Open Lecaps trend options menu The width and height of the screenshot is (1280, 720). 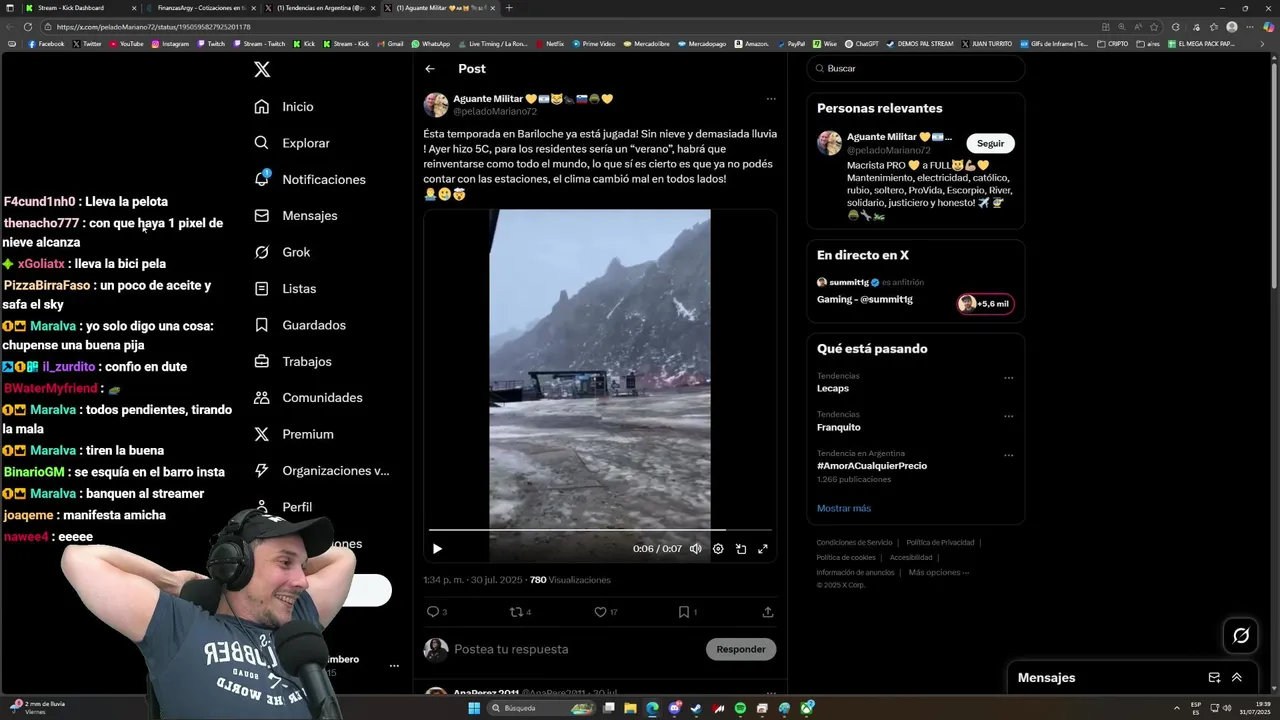[1008, 378]
